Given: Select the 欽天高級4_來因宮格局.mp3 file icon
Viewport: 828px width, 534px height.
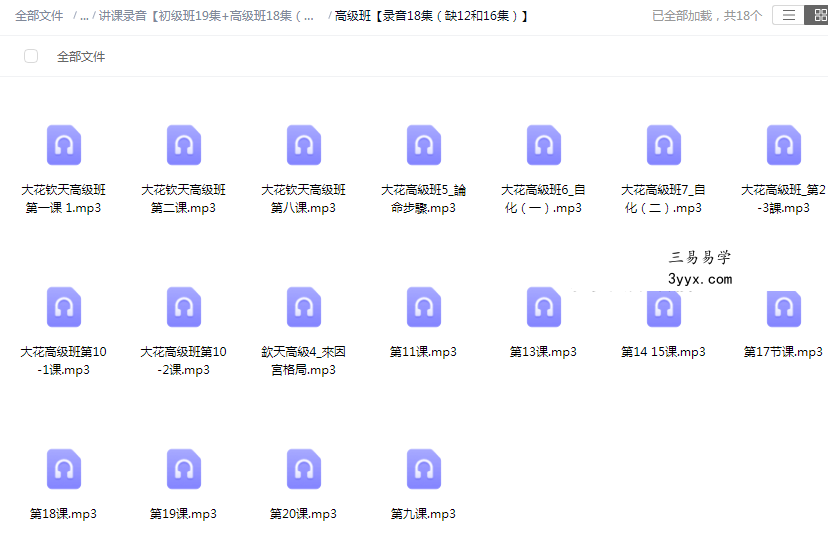Looking at the screenshot, I should coord(304,307).
